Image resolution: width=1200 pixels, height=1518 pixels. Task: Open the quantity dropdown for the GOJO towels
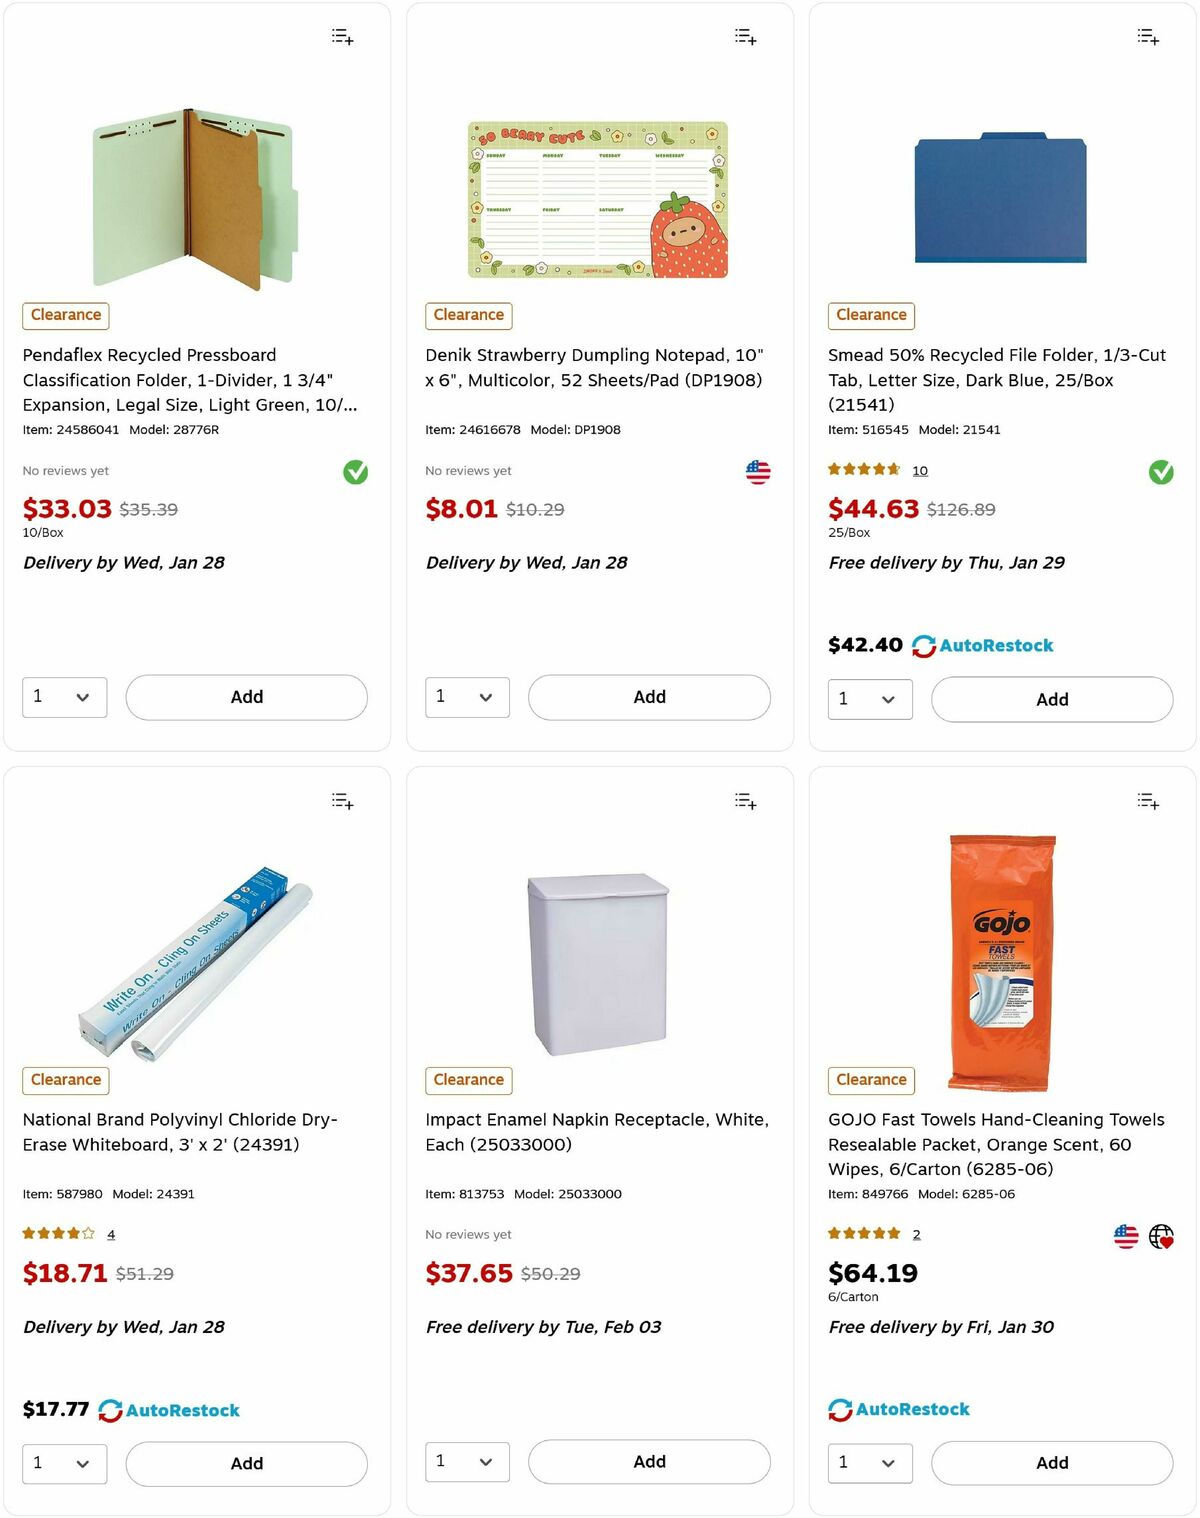point(869,1463)
